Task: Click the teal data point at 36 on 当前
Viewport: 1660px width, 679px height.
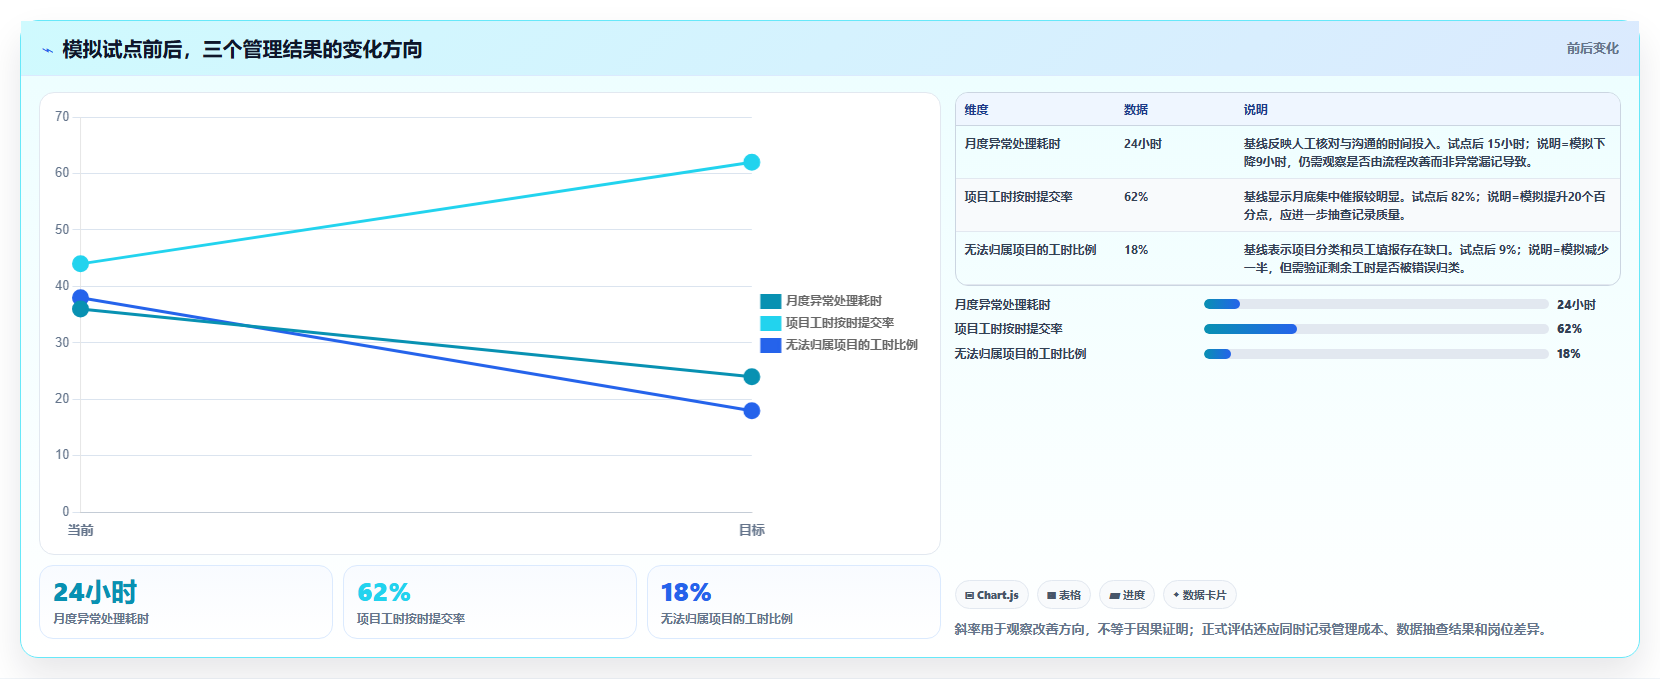Action: tap(80, 310)
